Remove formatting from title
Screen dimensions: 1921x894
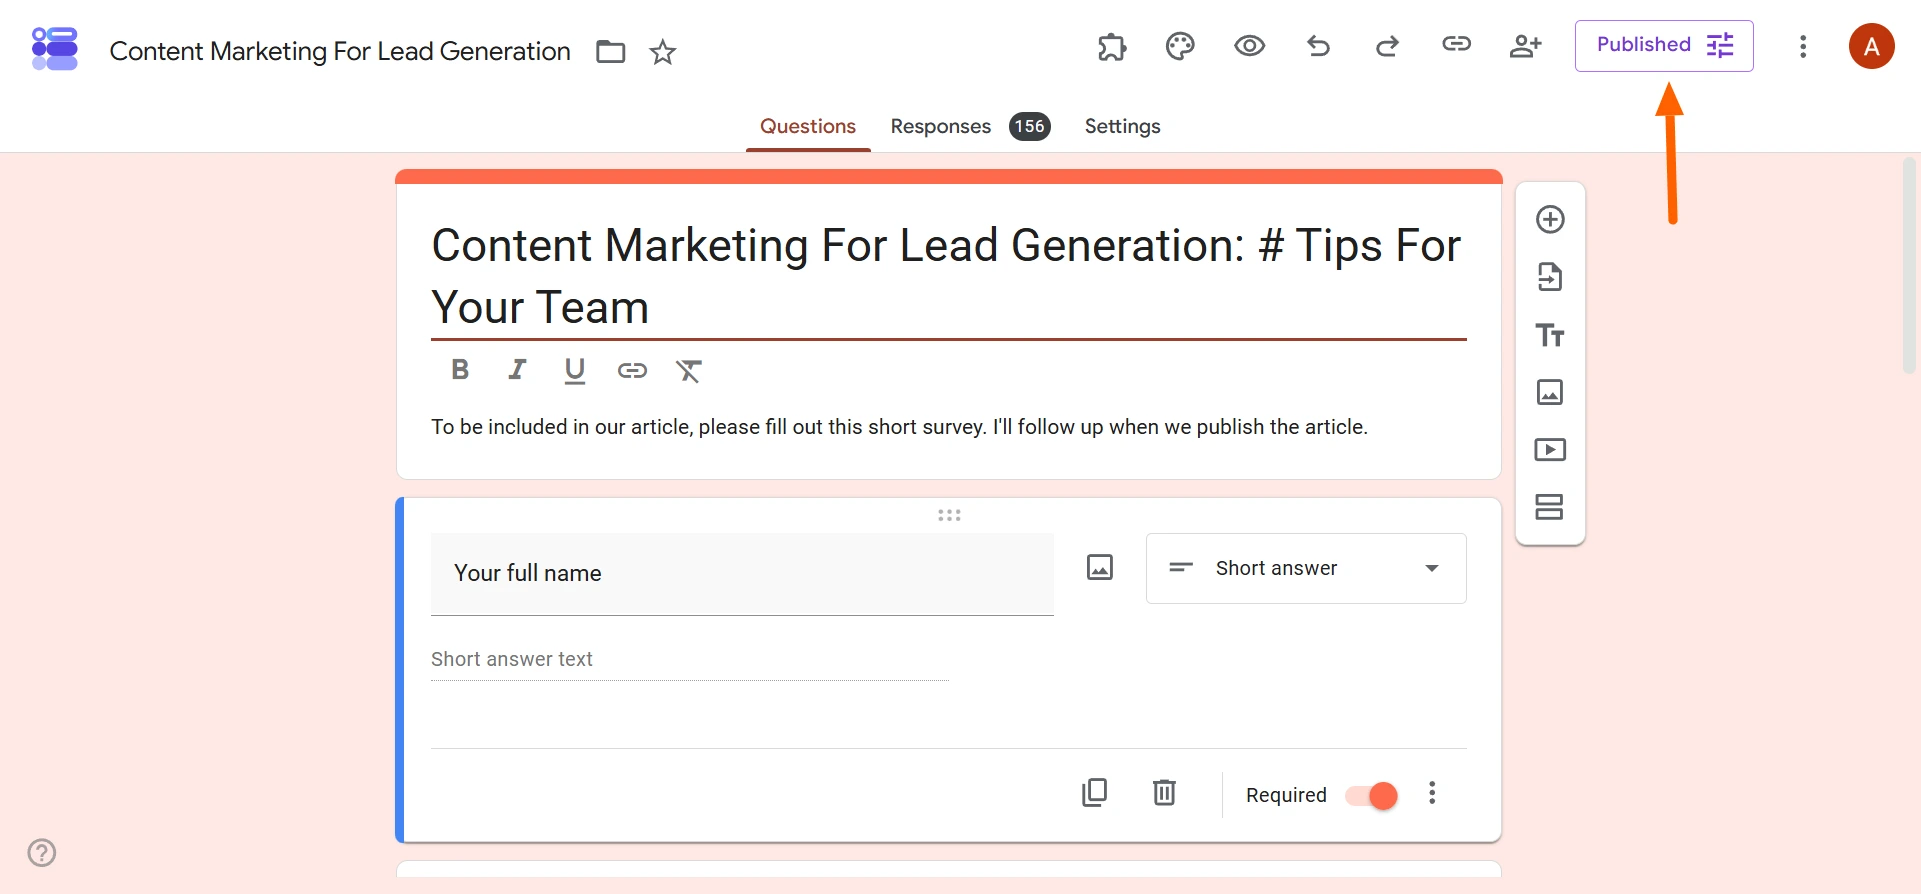(689, 371)
